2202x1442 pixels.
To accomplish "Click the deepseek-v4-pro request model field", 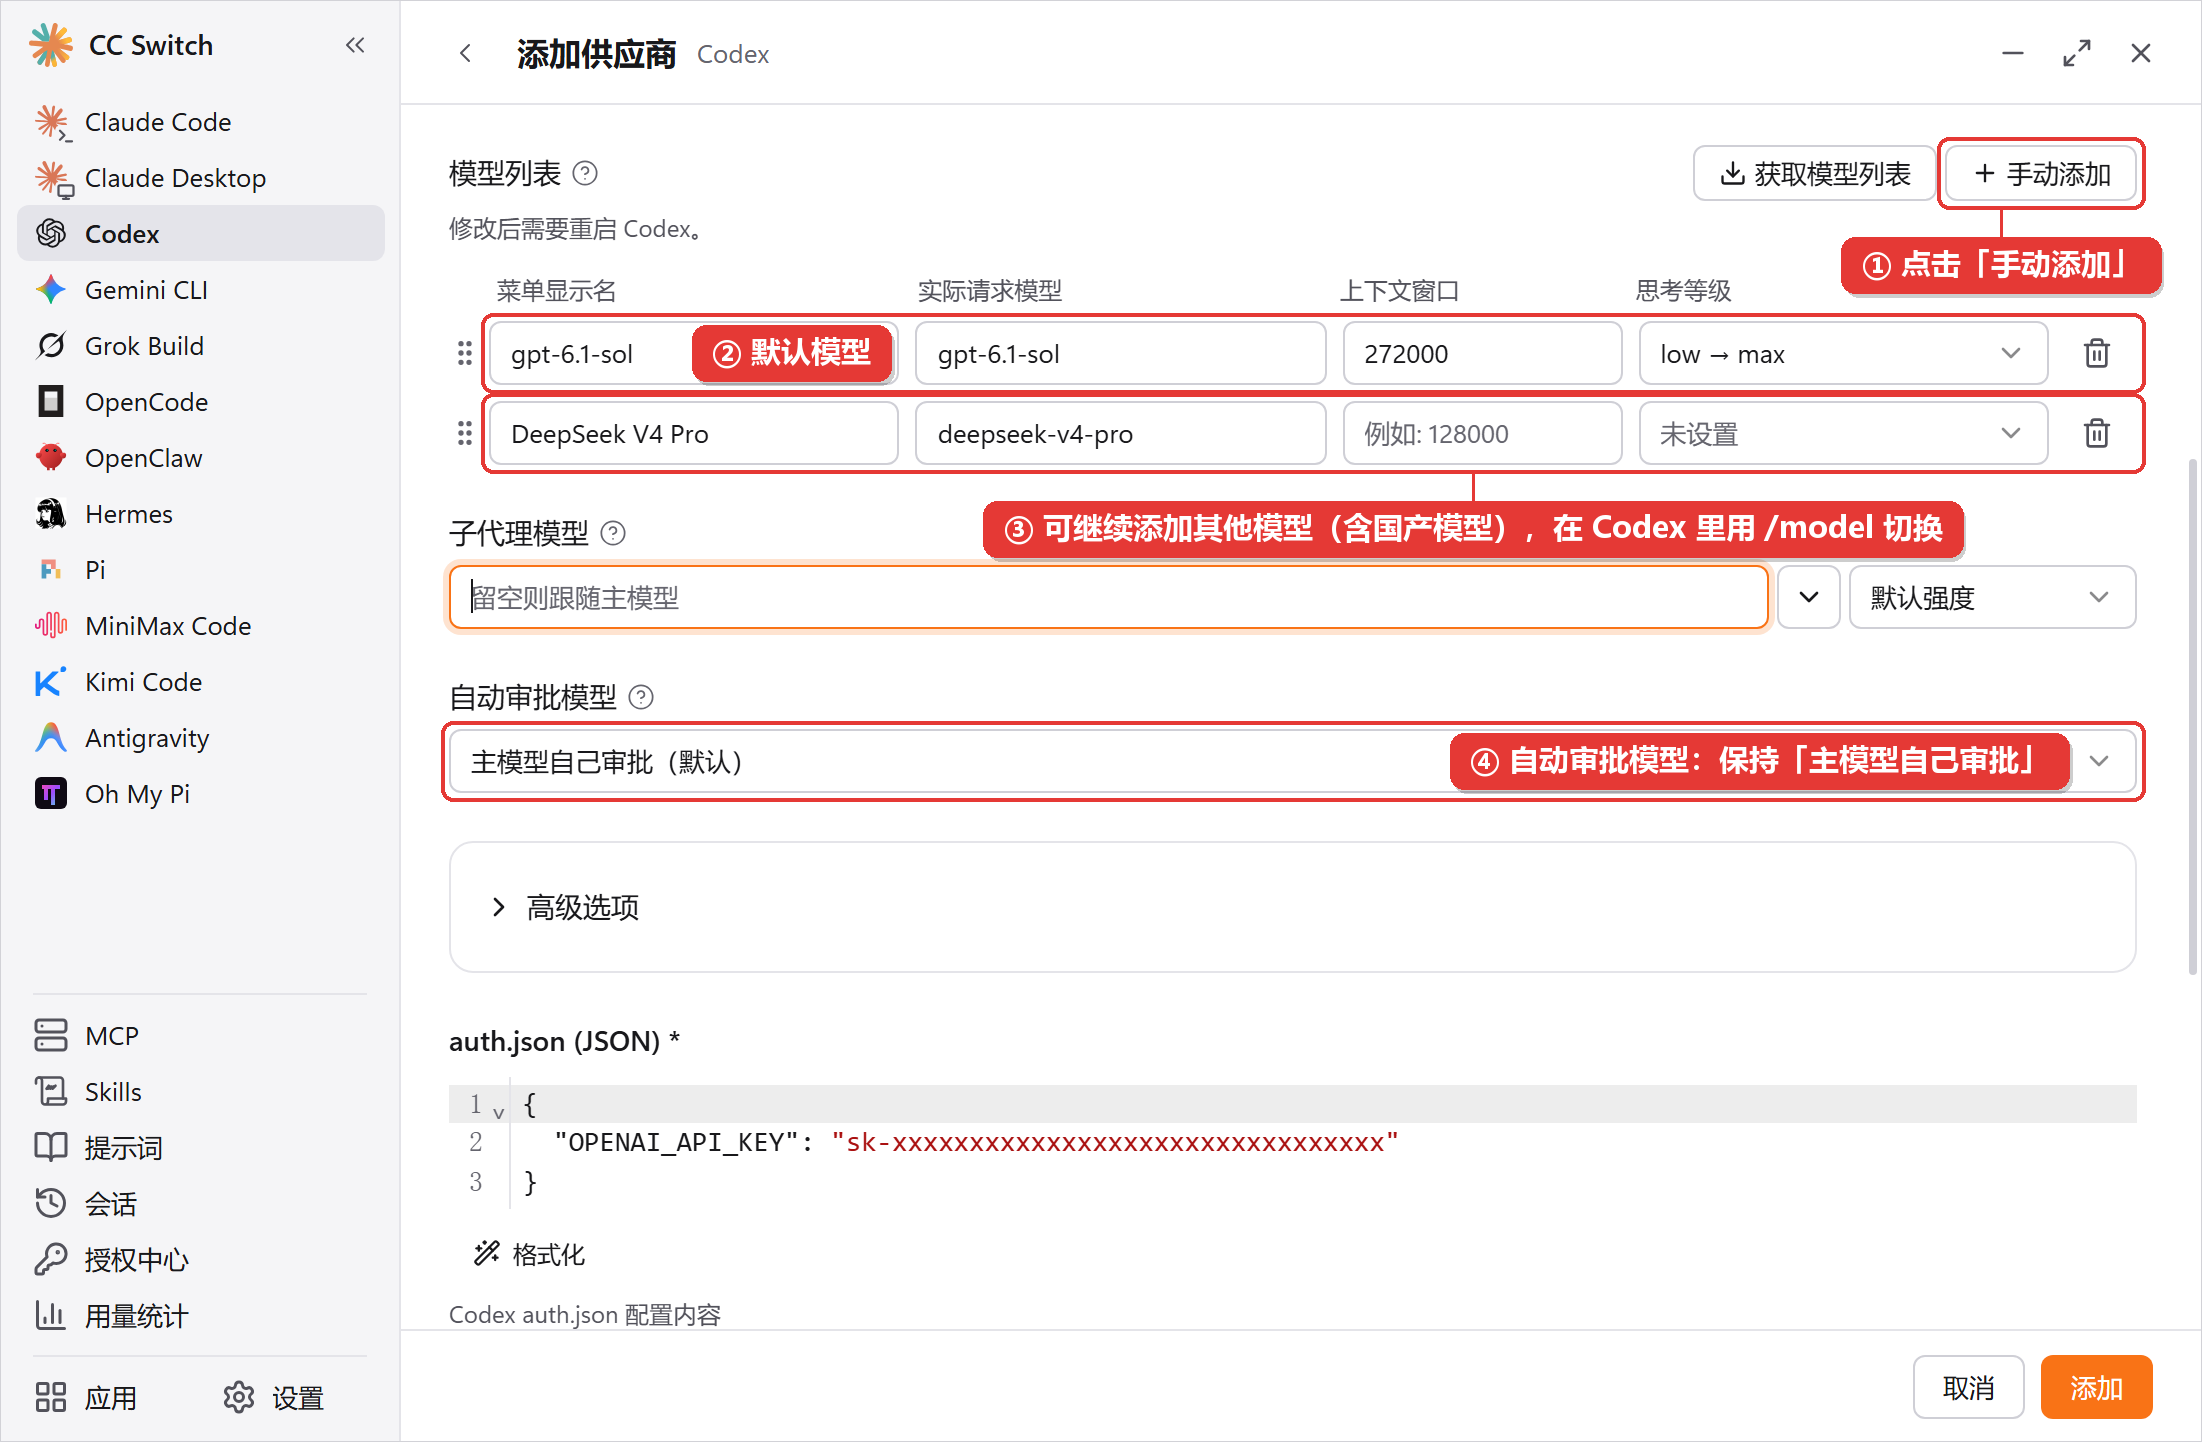I will coord(1120,434).
